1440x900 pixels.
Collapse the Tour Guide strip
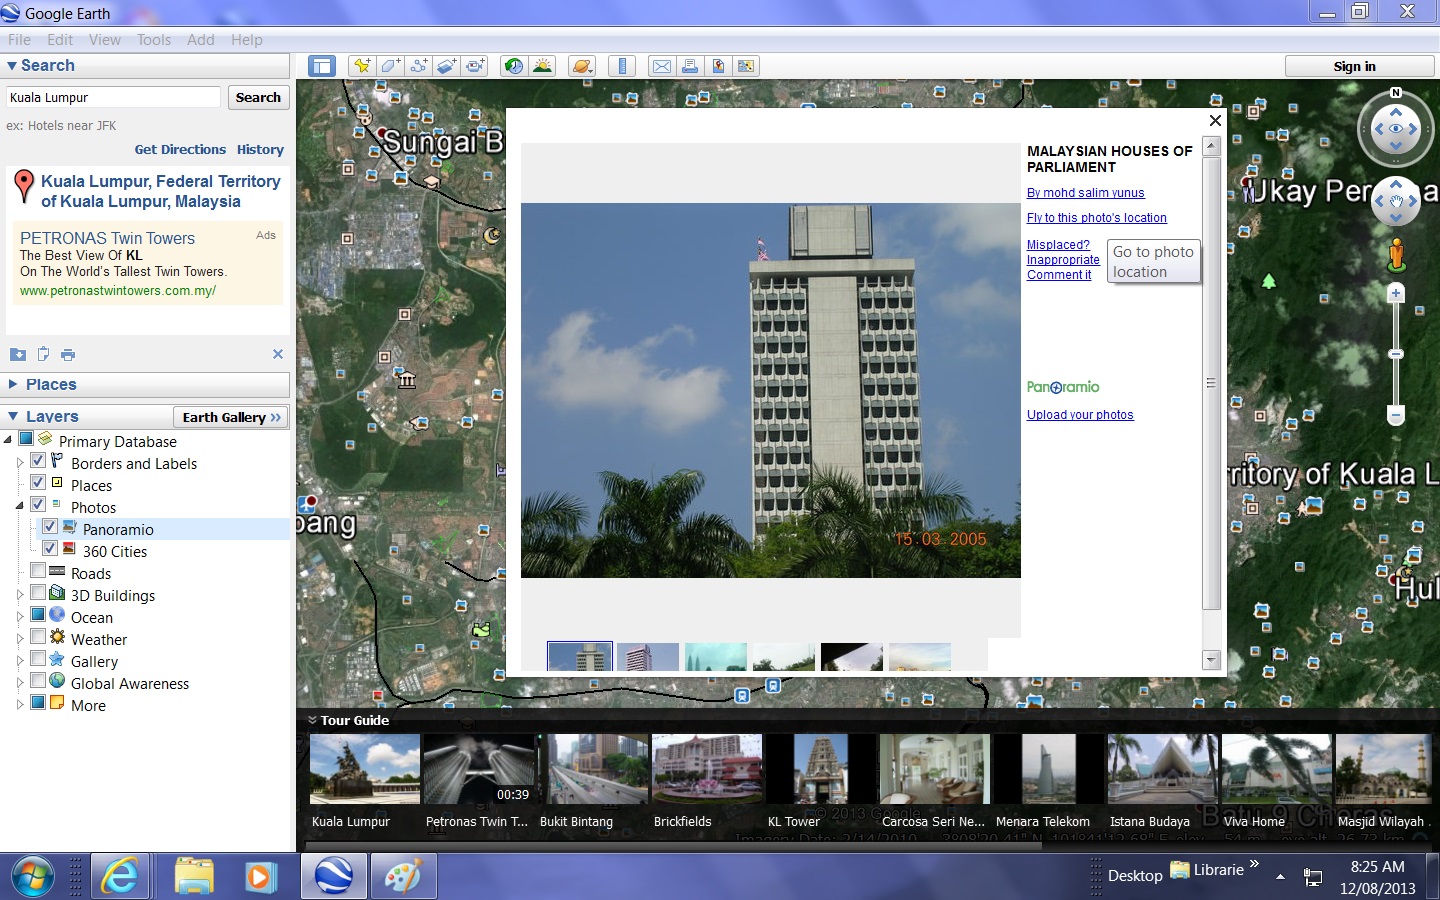pos(312,720)
